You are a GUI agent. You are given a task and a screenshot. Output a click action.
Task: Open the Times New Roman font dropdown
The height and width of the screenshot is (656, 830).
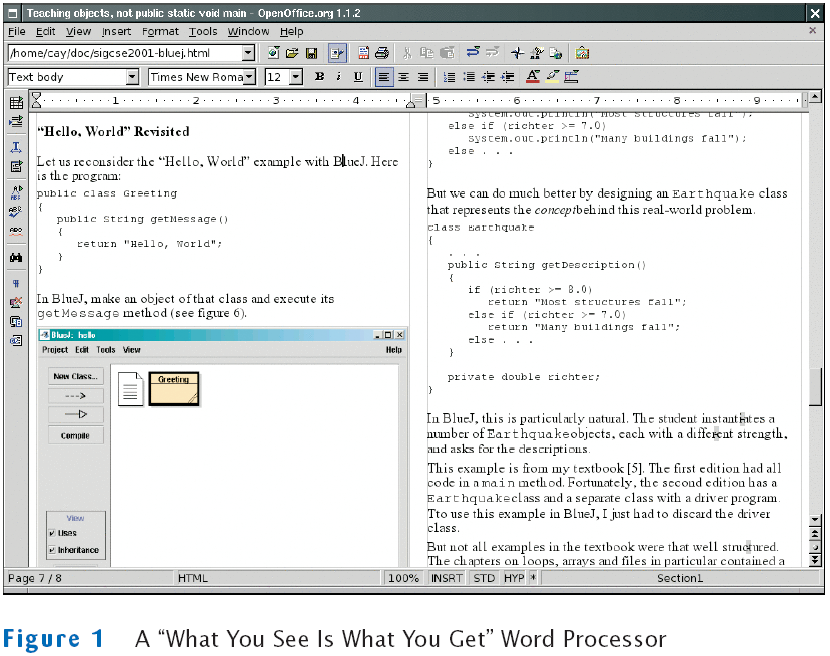coord(248,77)
